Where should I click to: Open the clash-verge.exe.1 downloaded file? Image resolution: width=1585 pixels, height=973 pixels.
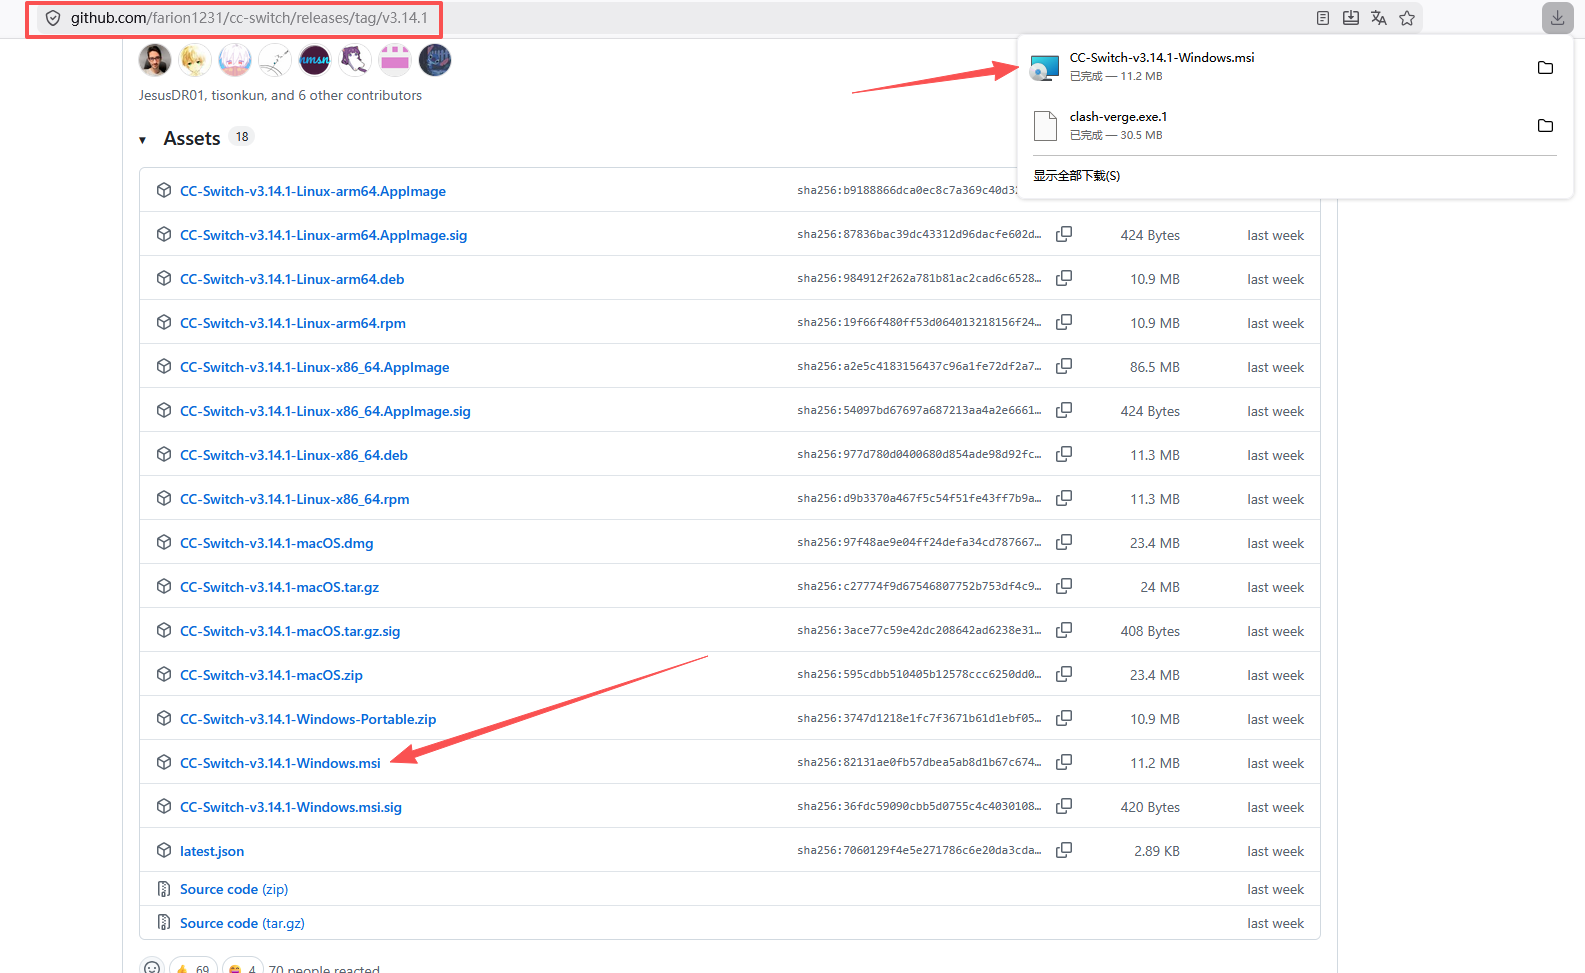(x=1118, y=125)
